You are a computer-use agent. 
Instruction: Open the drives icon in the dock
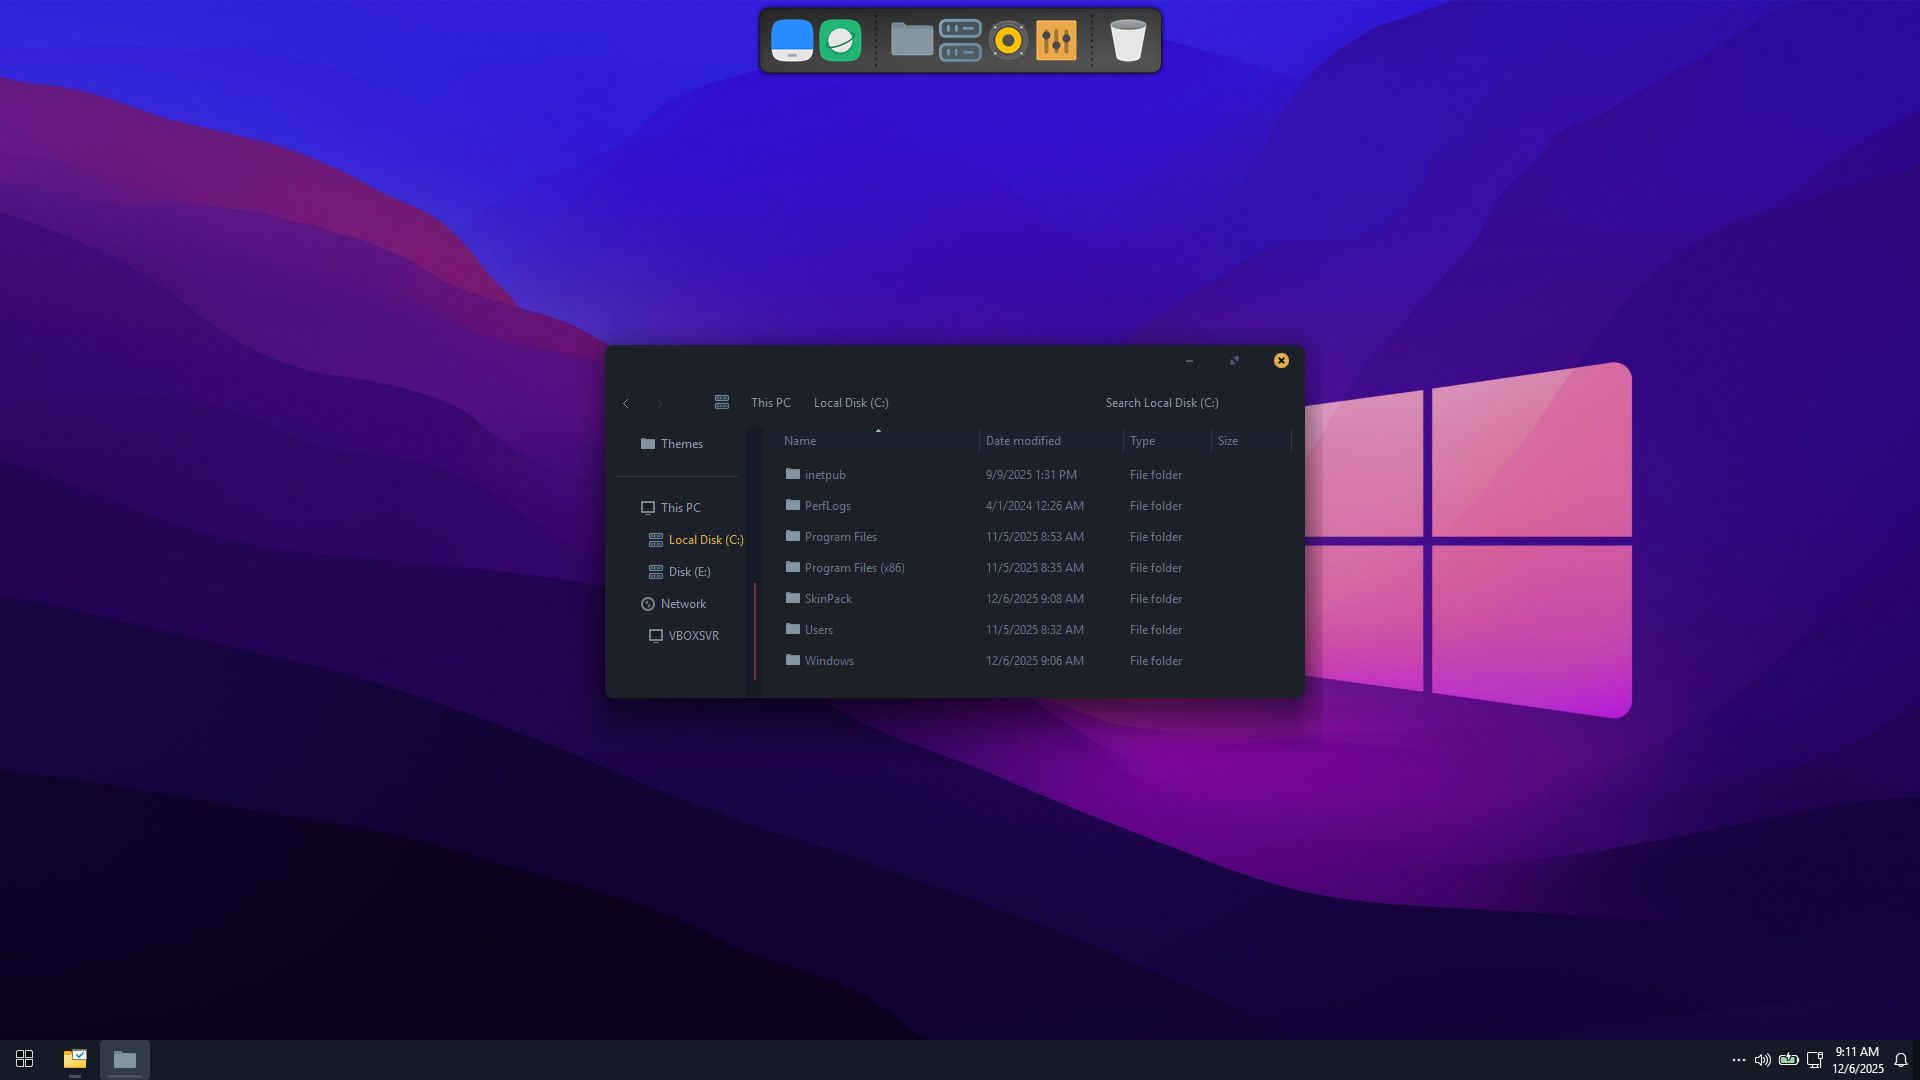960,41
